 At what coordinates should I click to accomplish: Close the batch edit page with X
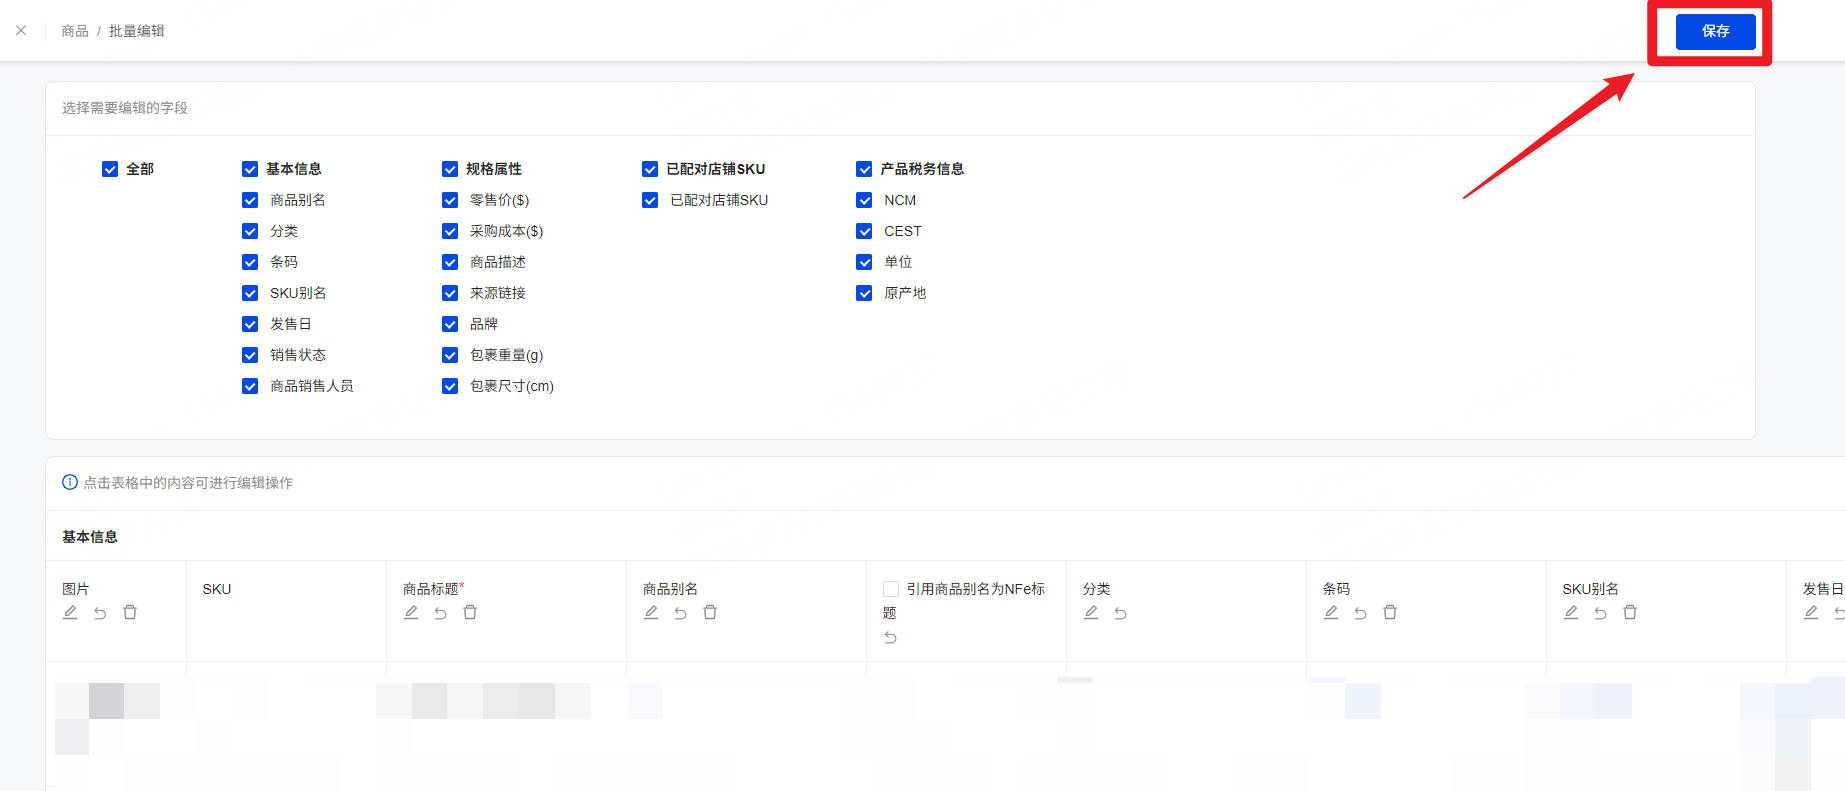pos(21,30)
